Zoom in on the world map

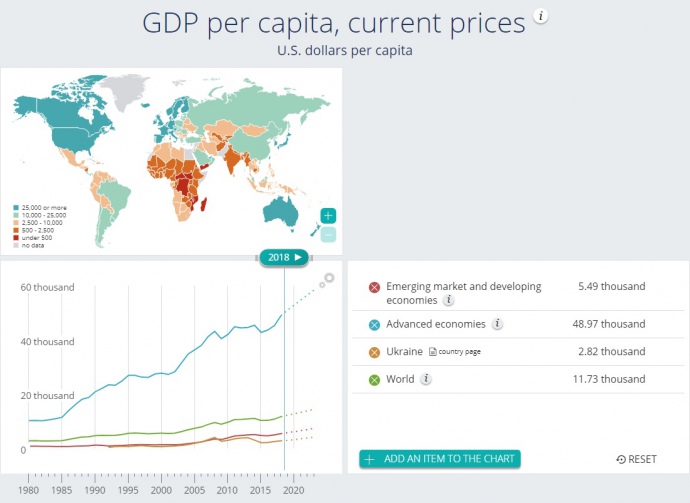click(329, 215)
